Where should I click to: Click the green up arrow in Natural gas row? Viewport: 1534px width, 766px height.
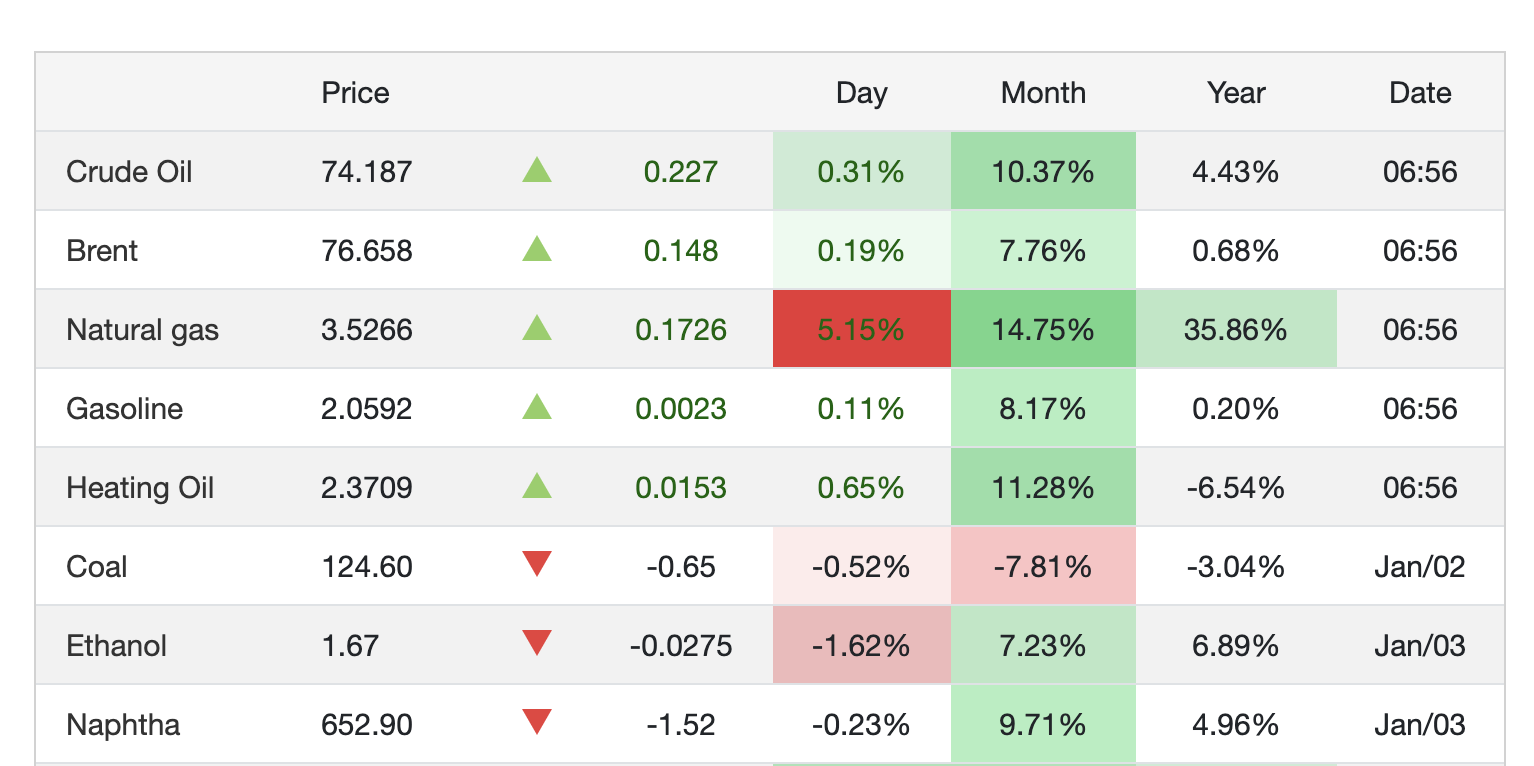pos(537,328)
